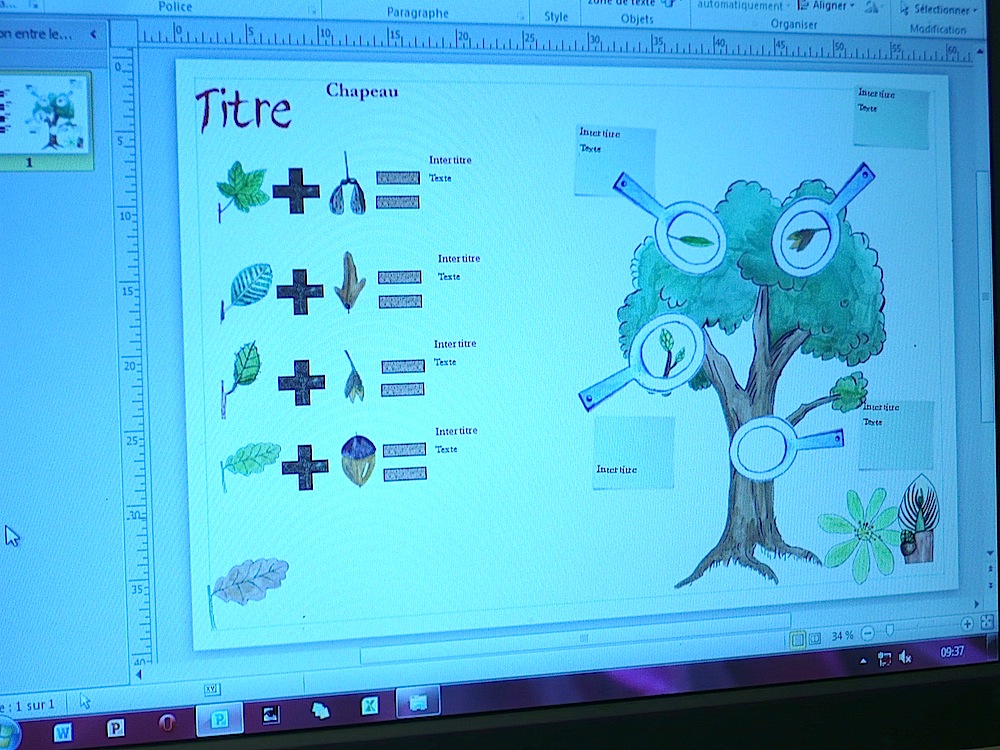1000x750 pixels.
Task: Click vertical scrollbar up arrow
Action: click(980, 52)
